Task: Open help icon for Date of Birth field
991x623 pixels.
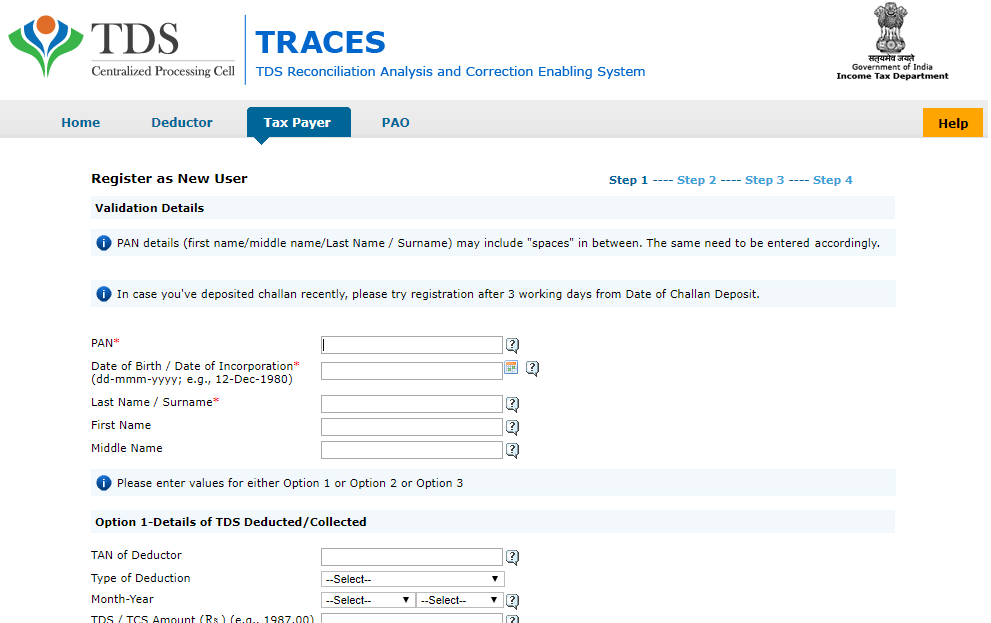Action: (533, 368)
